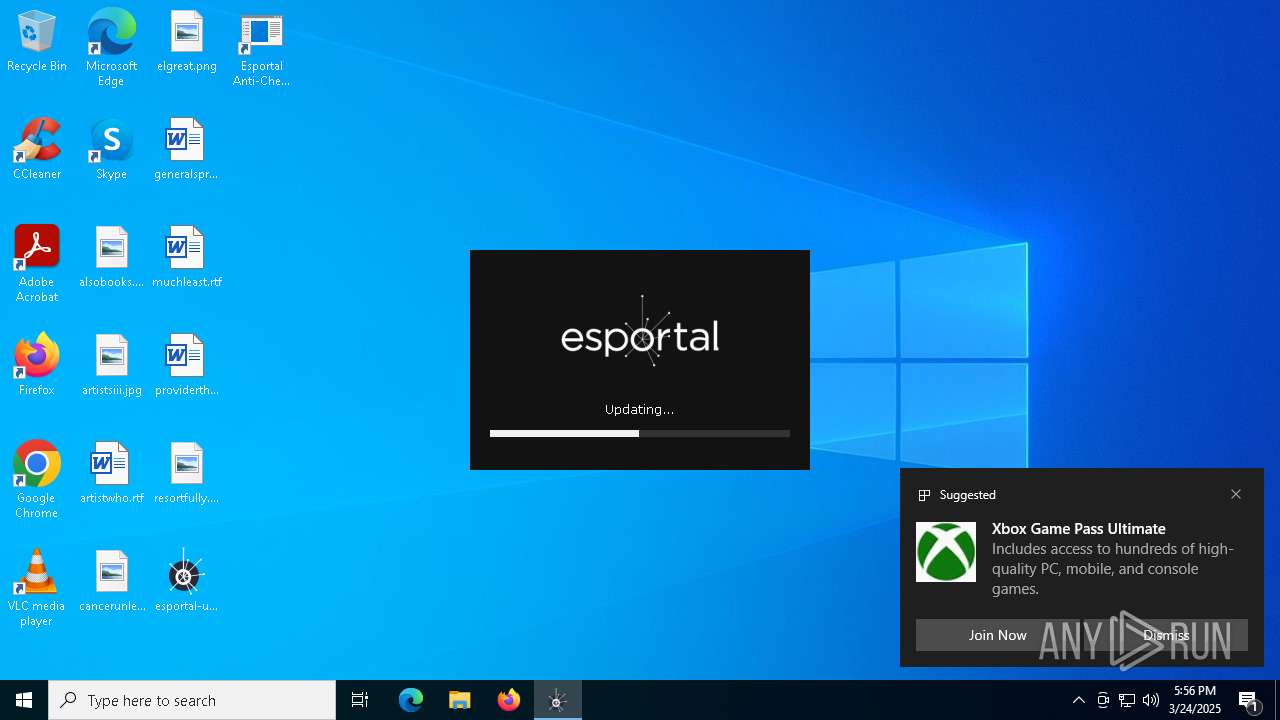
Task: Launch Microsoft Edge from the taskbar
Action: (411, 700)
